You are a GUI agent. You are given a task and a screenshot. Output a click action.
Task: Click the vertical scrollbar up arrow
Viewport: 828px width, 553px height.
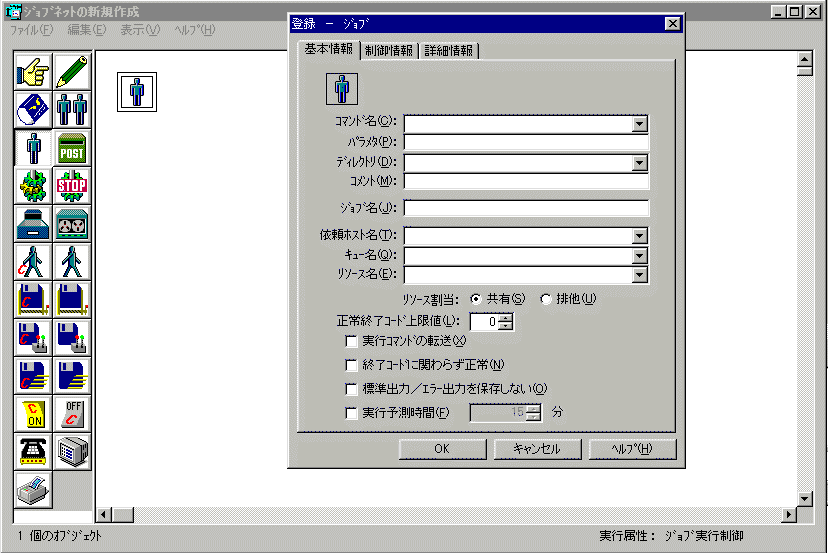(x=805, y=59)
